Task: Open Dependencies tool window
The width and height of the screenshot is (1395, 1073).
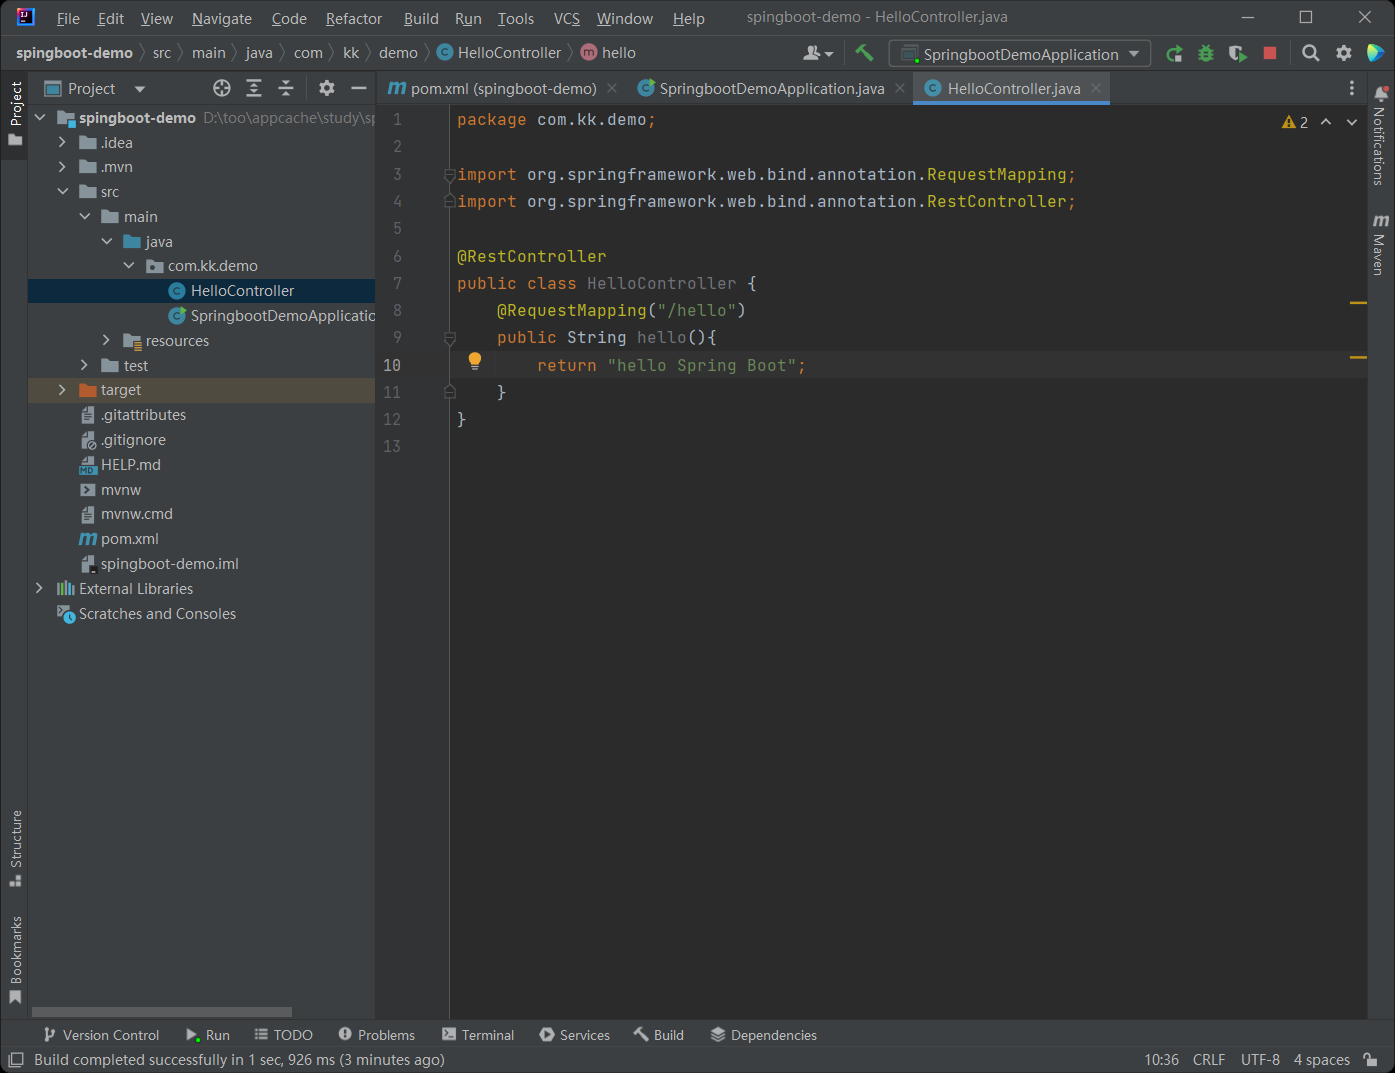Action: point(763,1035)
